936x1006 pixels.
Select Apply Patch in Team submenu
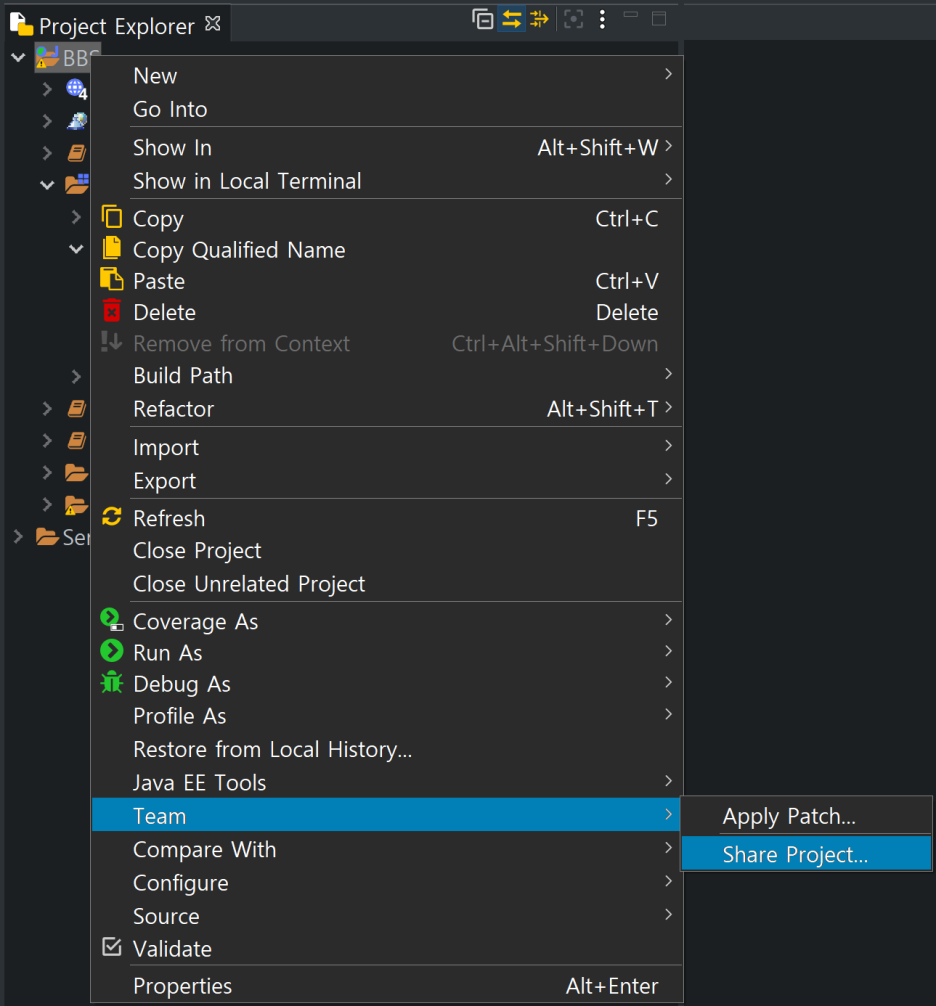(806, 816)
